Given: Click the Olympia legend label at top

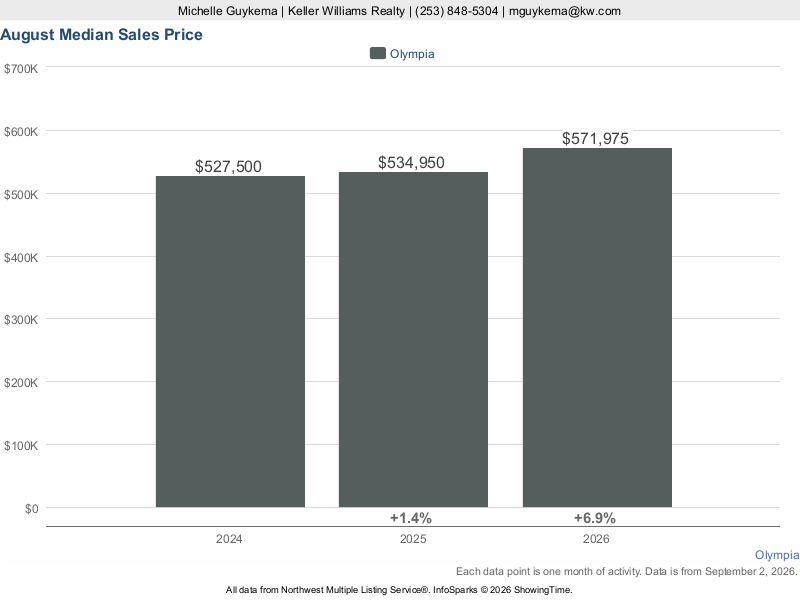Looking at the screenshot, I should tap(412, 54).
